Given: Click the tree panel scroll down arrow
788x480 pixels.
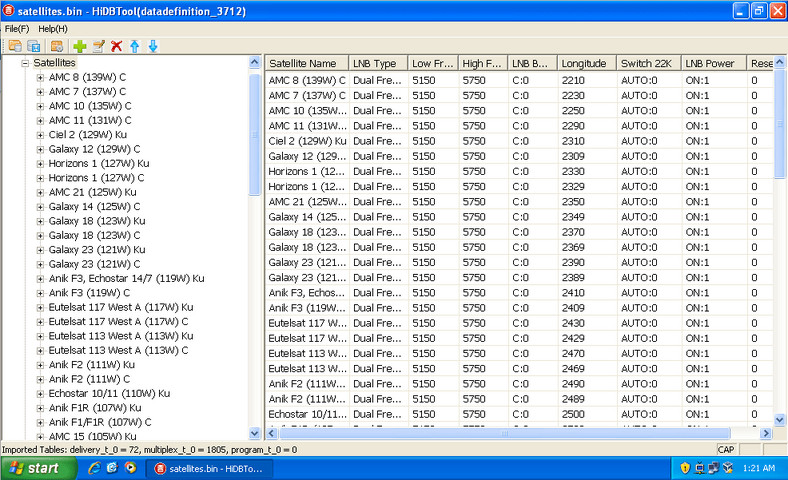Looking at the screenshot, I should tap(254, 433).
